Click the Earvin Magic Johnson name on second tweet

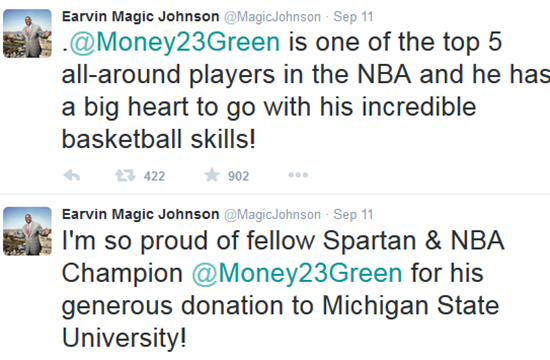[x=140, y=214]
